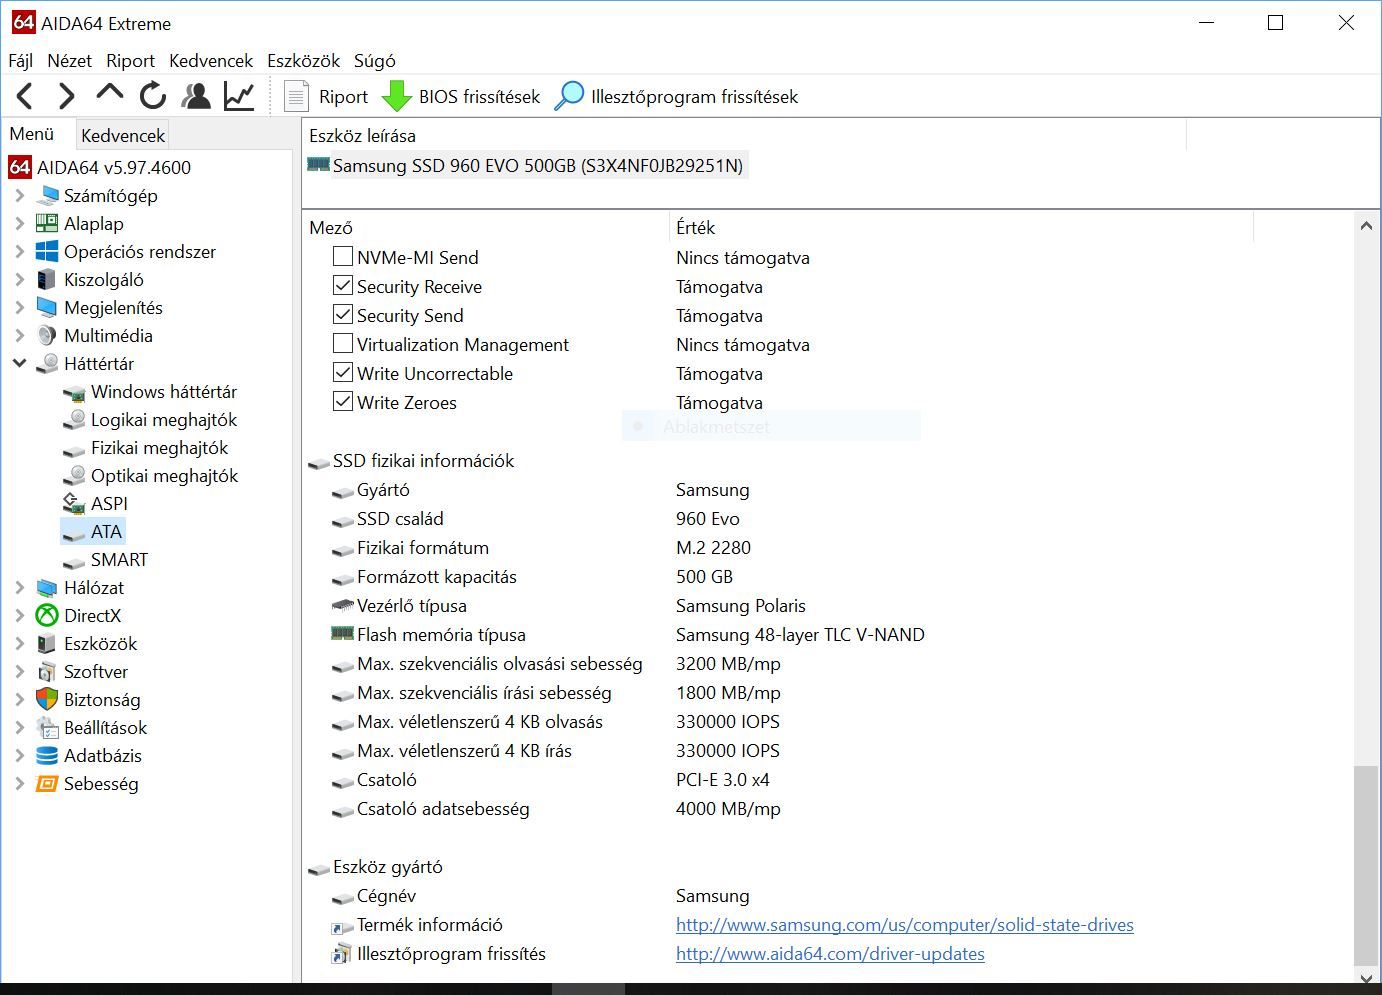Select the Fizikai meghajtók tree item
Screen dimensions: 1382x995
click(x=159, y=447)
